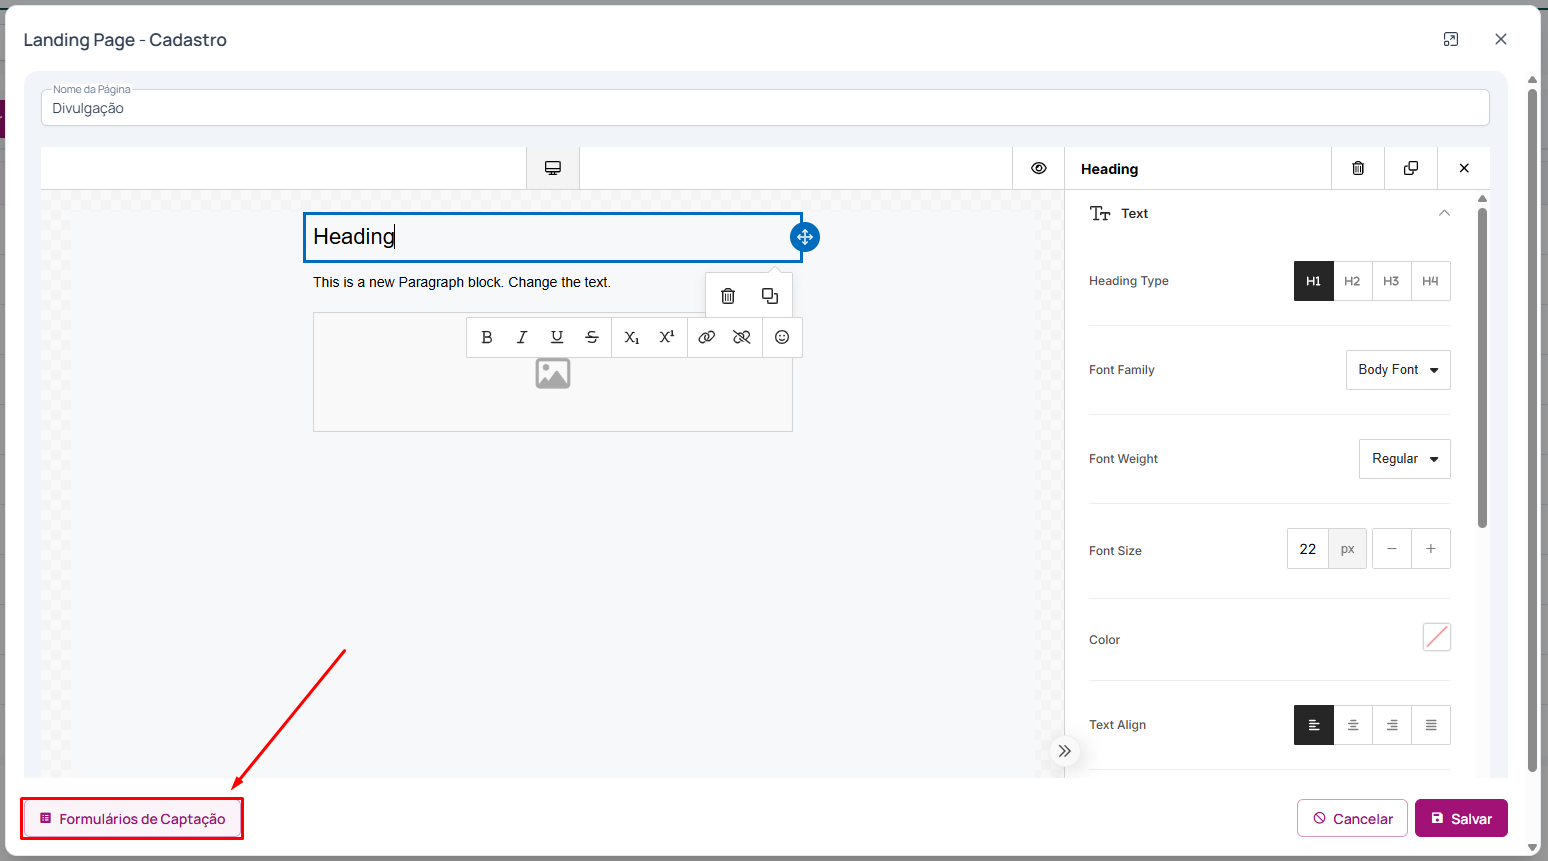Click the desktop device view icon

pyautogui.click(x=553, y=168)
